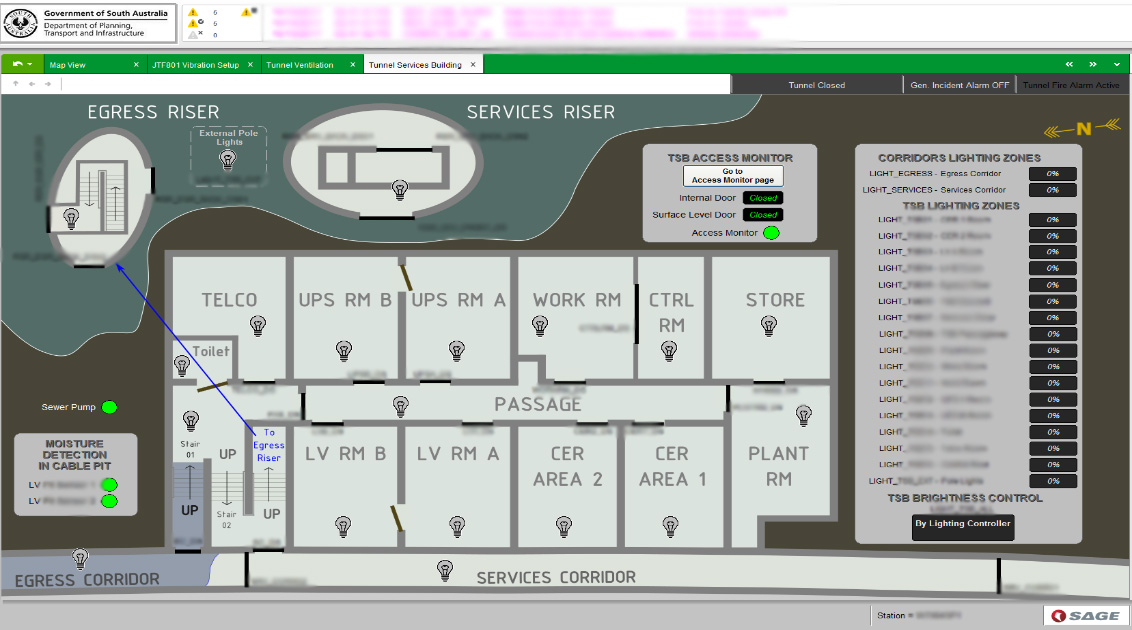Expand the tab list chevron at top right

[1117, 64]
